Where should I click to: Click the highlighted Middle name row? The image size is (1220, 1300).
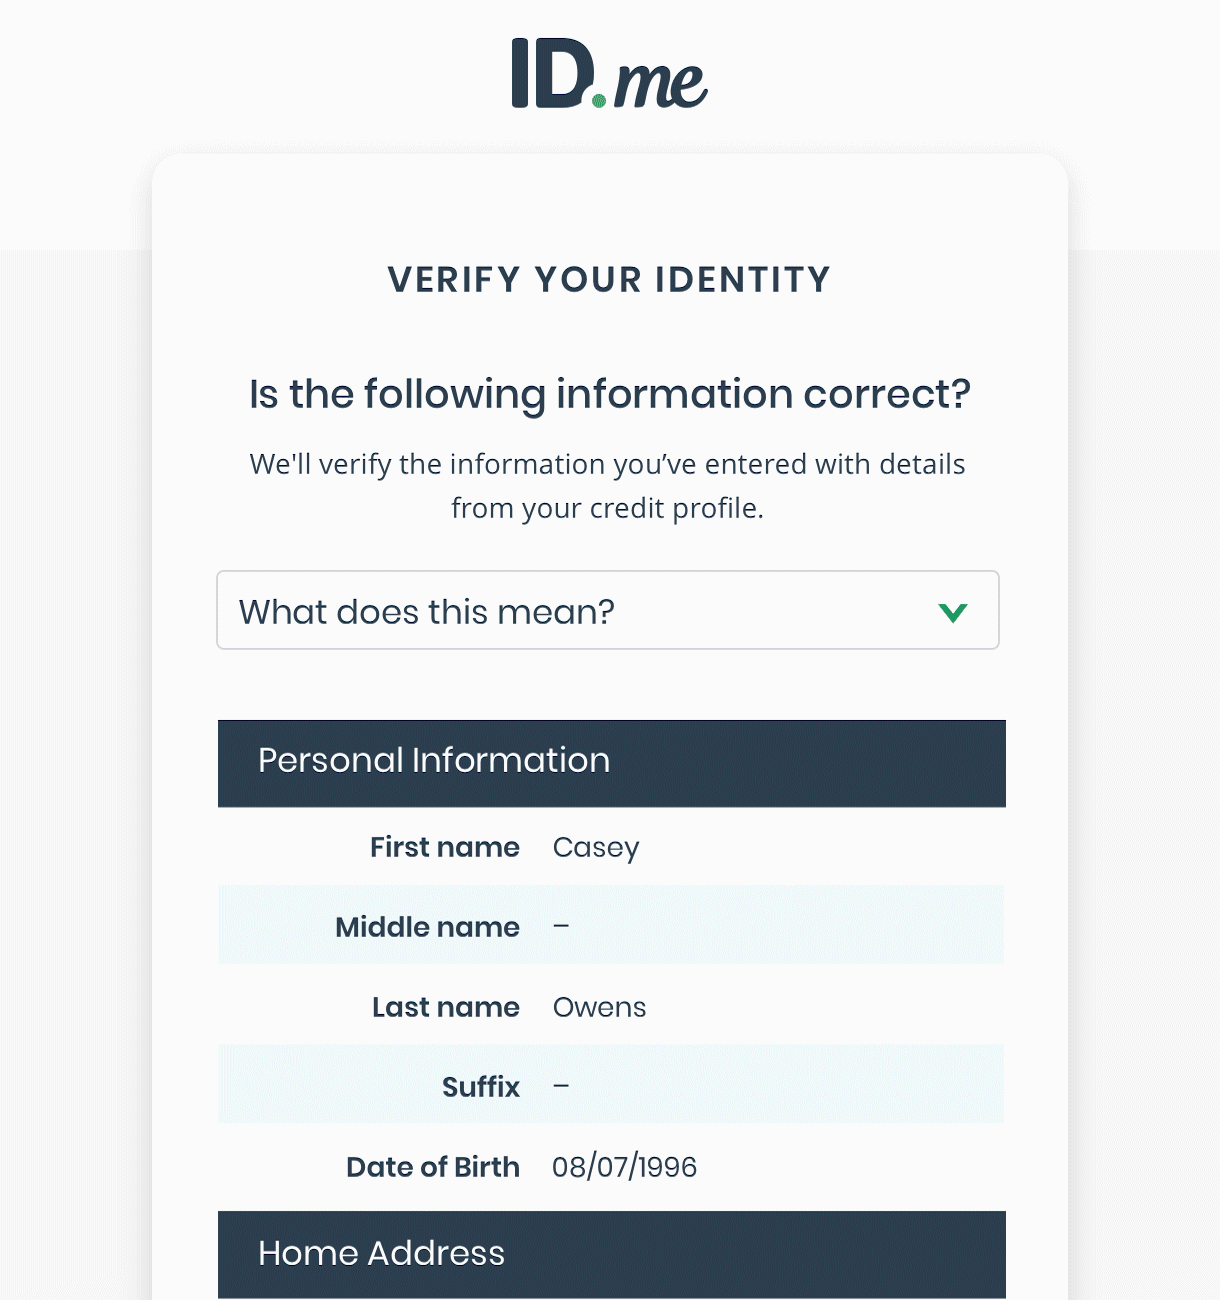(611, 926)
